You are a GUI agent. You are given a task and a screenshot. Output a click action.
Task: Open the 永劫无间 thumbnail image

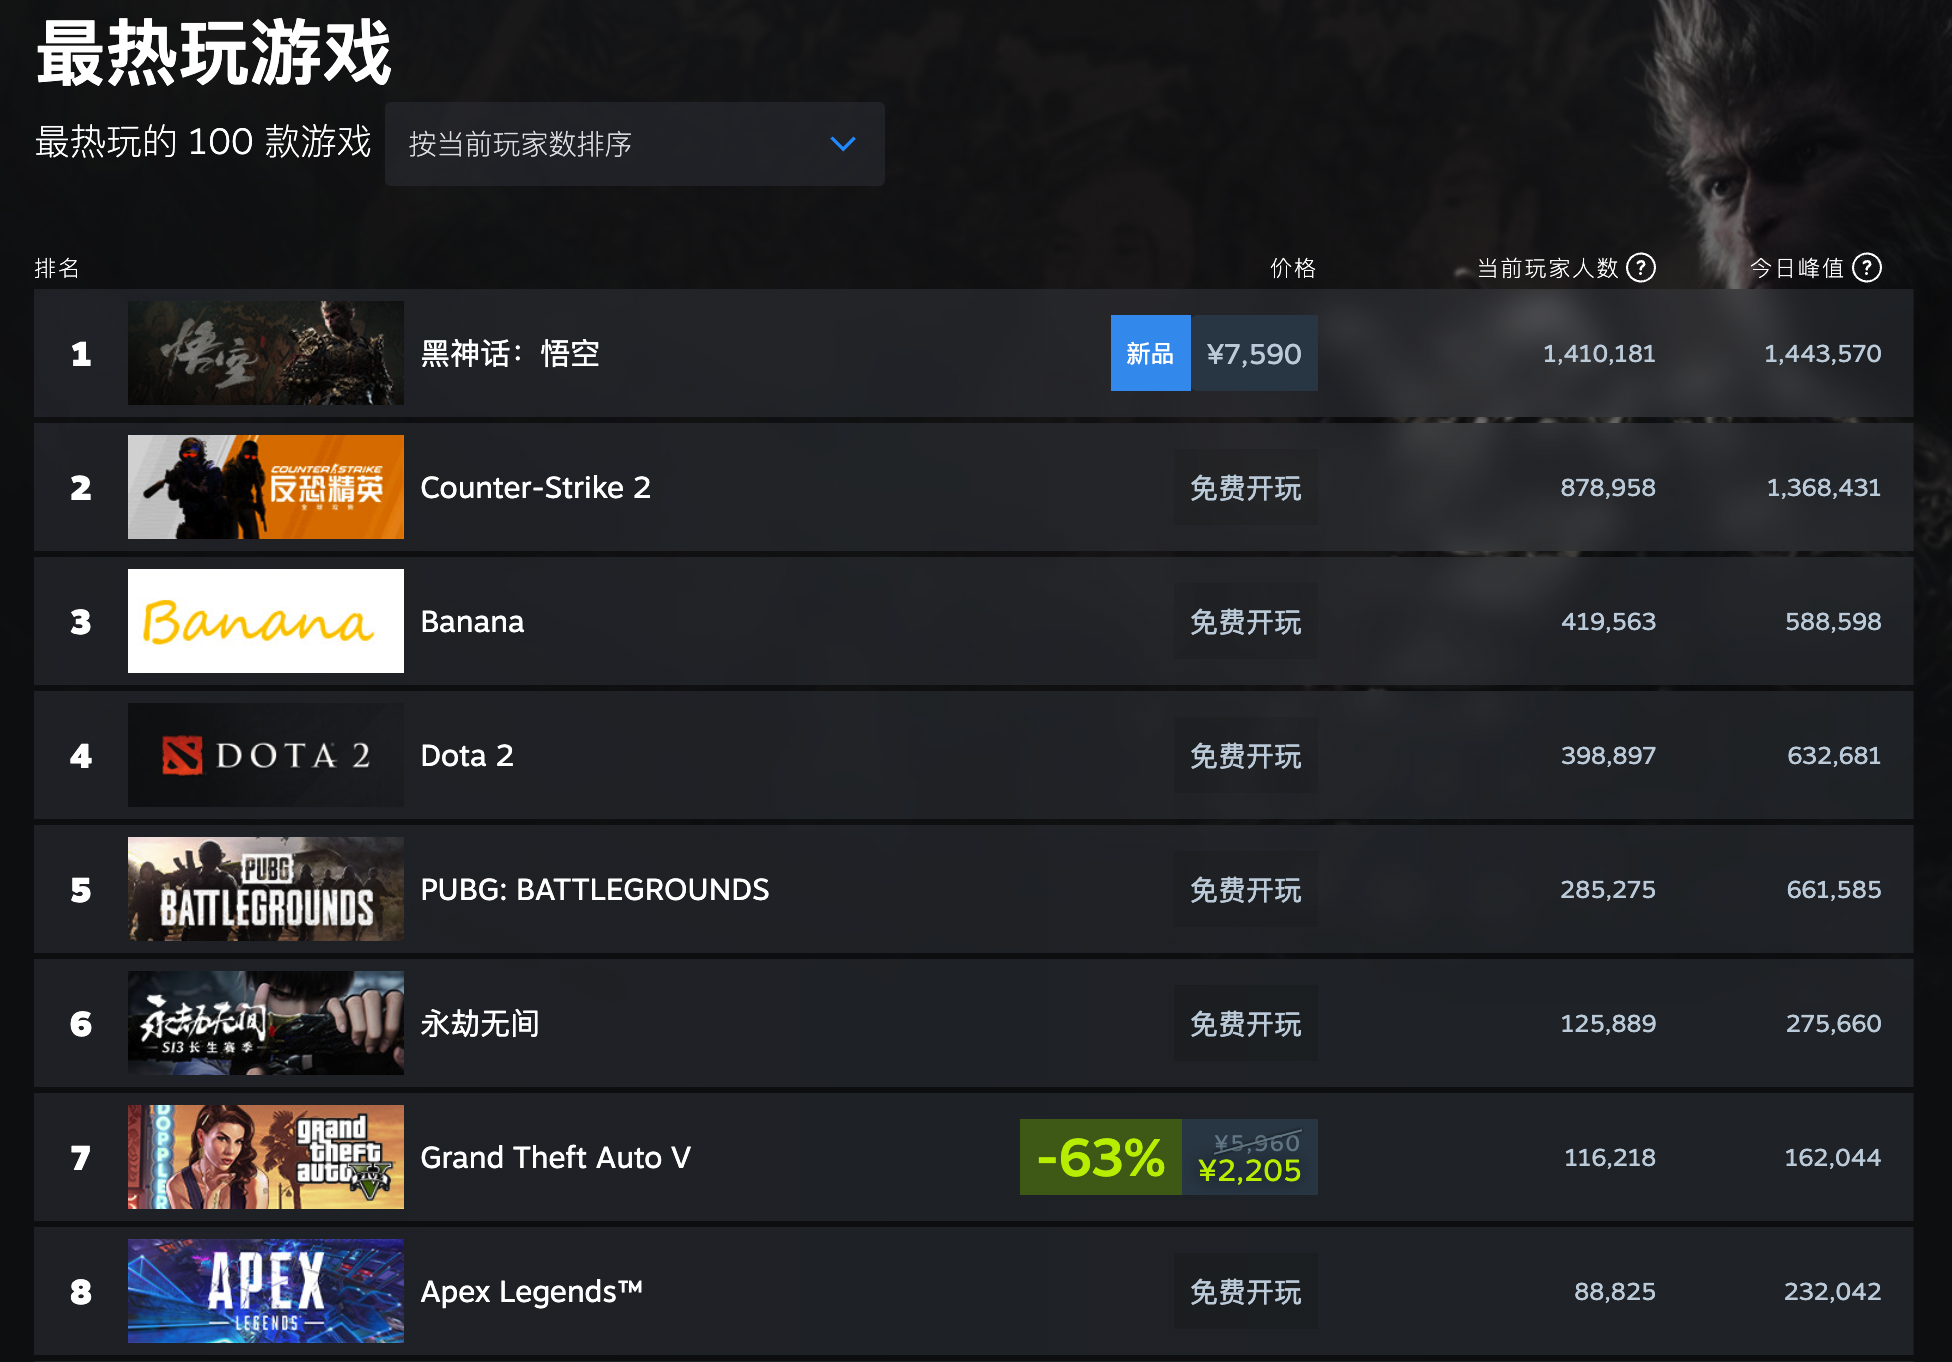point(266,1023)
